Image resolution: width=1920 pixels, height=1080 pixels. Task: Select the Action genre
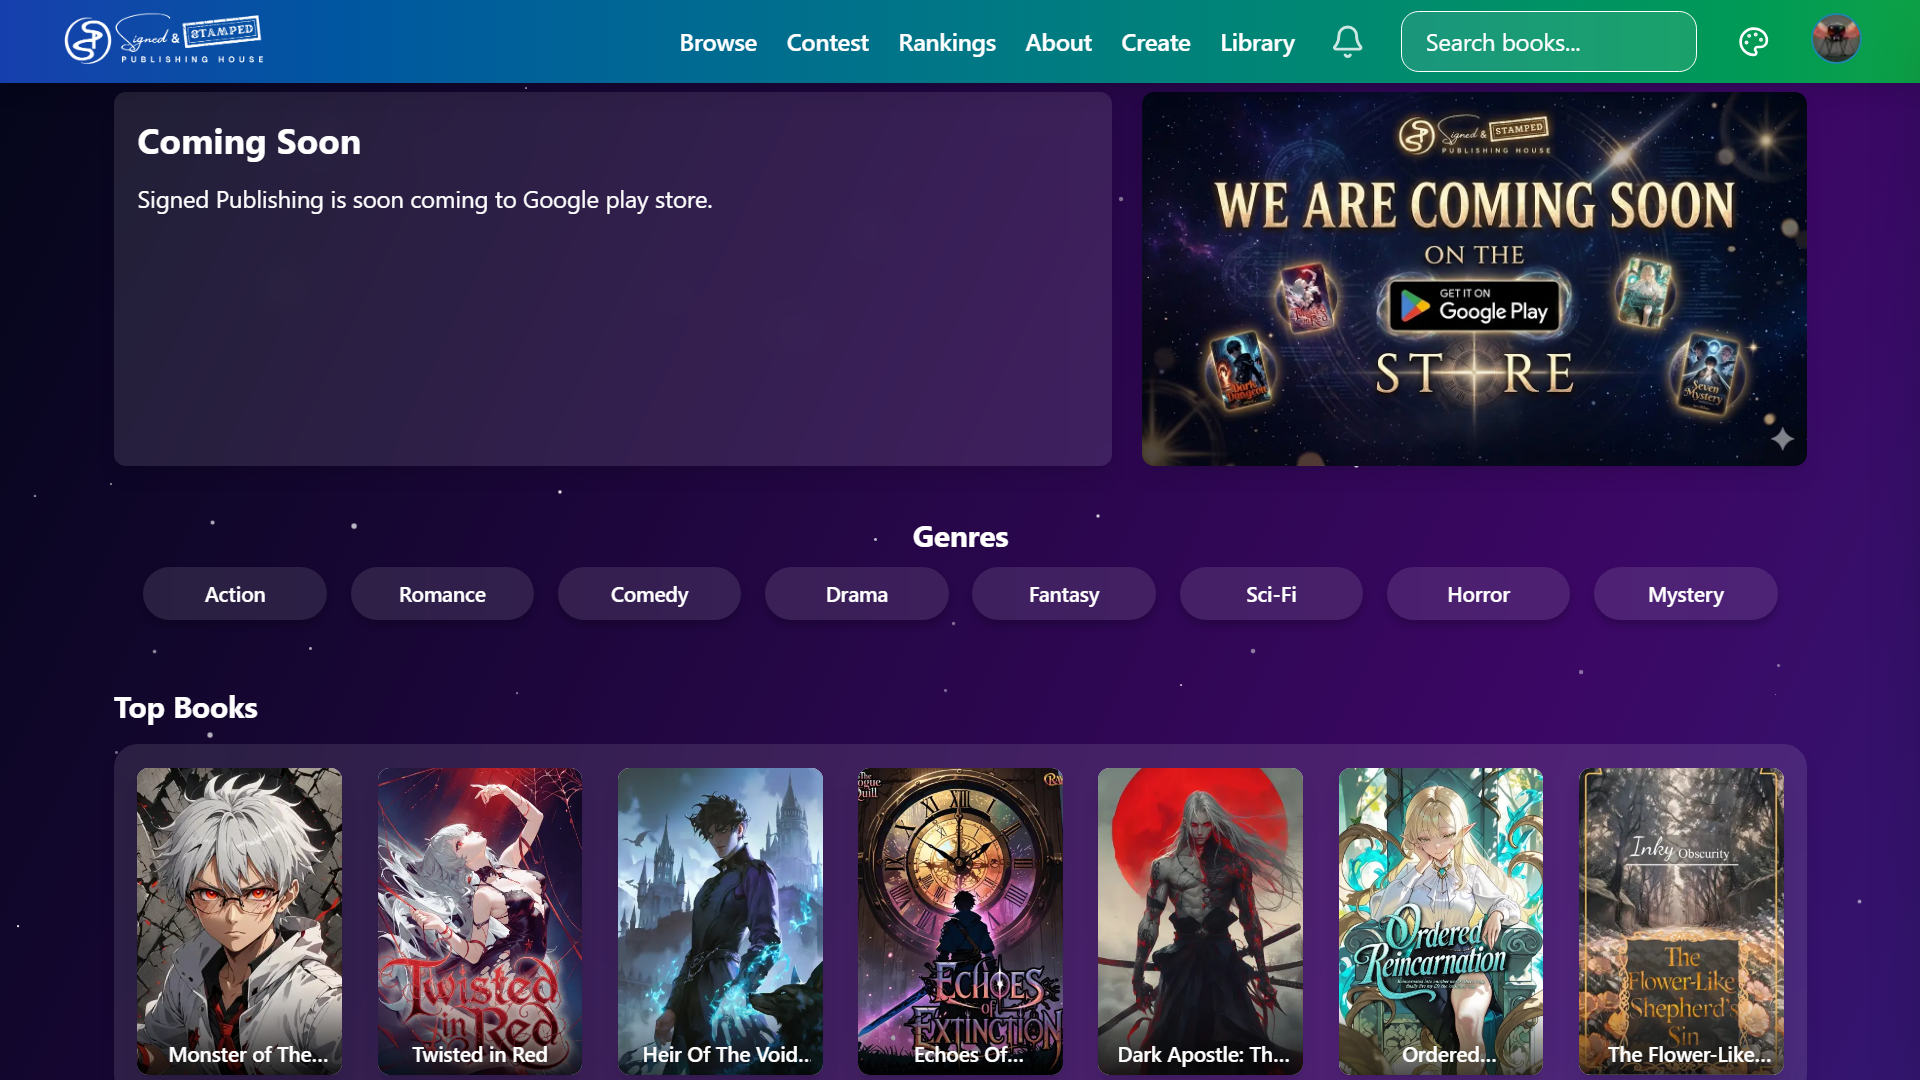pyautogui.click(x=235, y=594)
